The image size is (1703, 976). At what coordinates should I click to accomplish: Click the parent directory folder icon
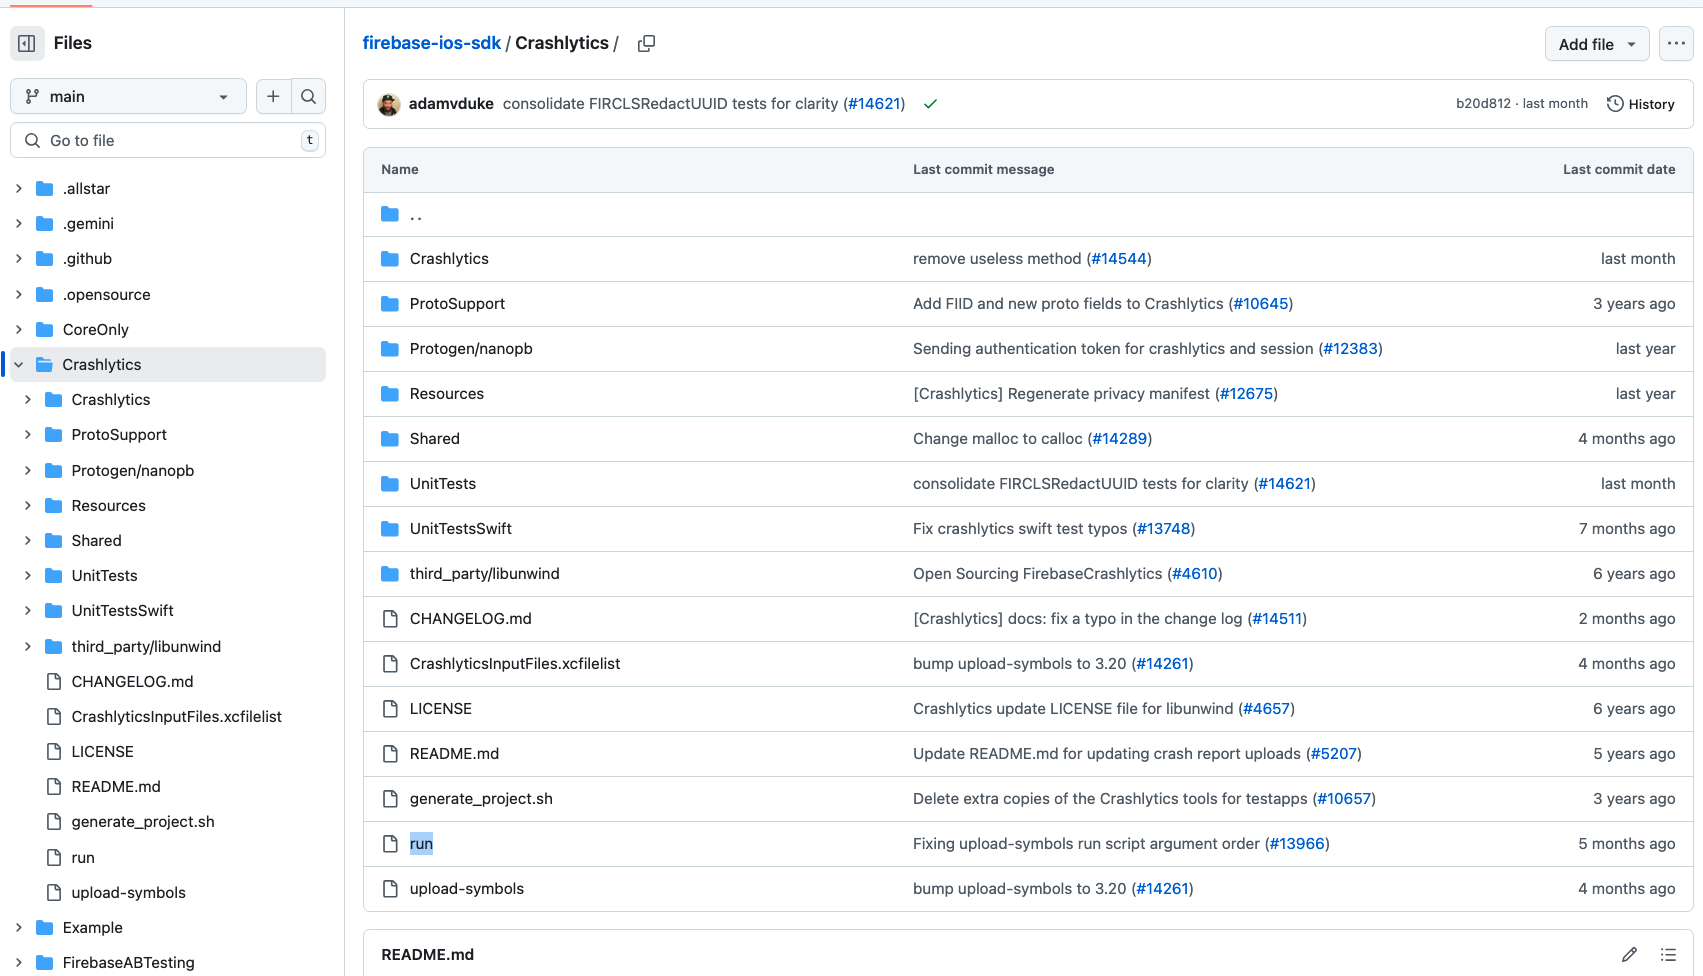tap(390, 214)
